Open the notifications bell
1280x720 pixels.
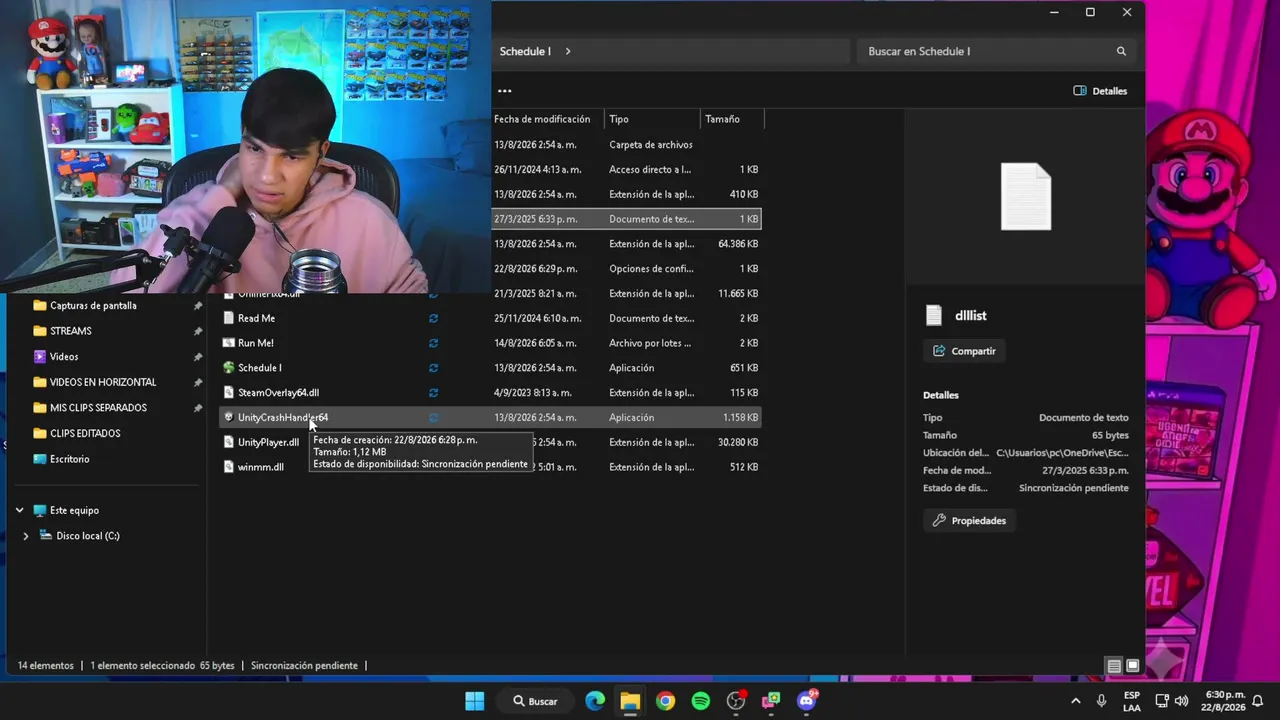tap(1258, 701)
